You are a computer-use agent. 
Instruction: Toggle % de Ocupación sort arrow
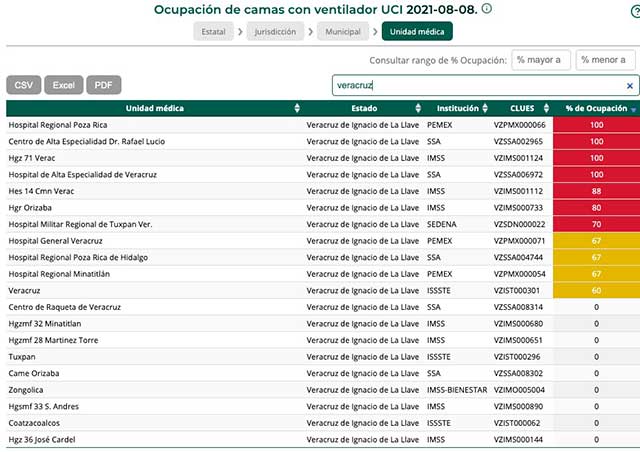[633, 109]
